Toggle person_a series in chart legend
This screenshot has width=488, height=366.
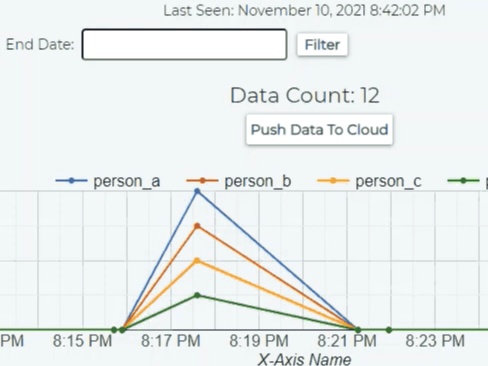click(x=108, y=181)
